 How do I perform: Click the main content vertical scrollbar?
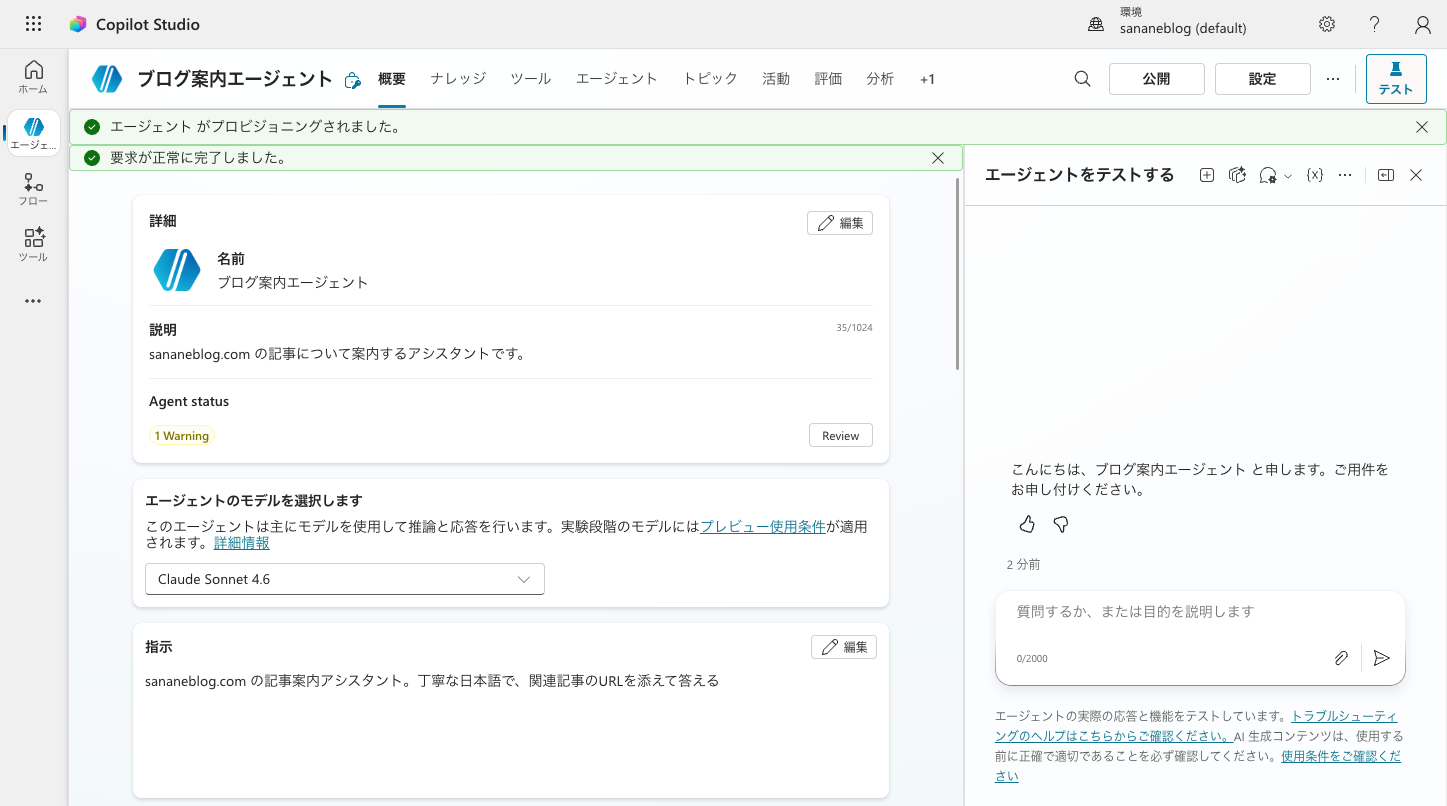point(958,275)
